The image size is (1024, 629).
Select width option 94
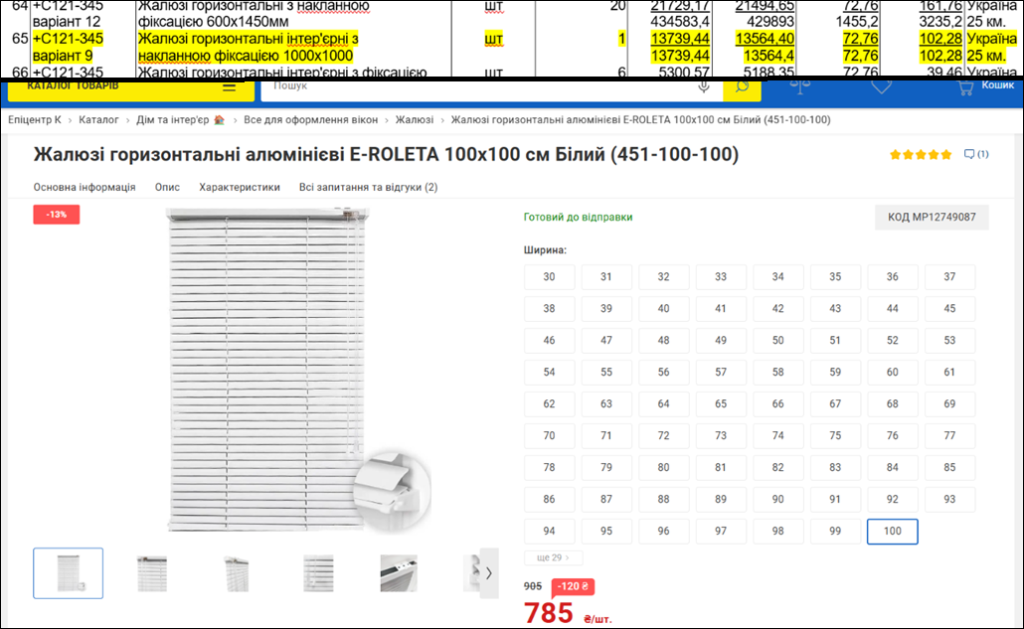[549, 531]
